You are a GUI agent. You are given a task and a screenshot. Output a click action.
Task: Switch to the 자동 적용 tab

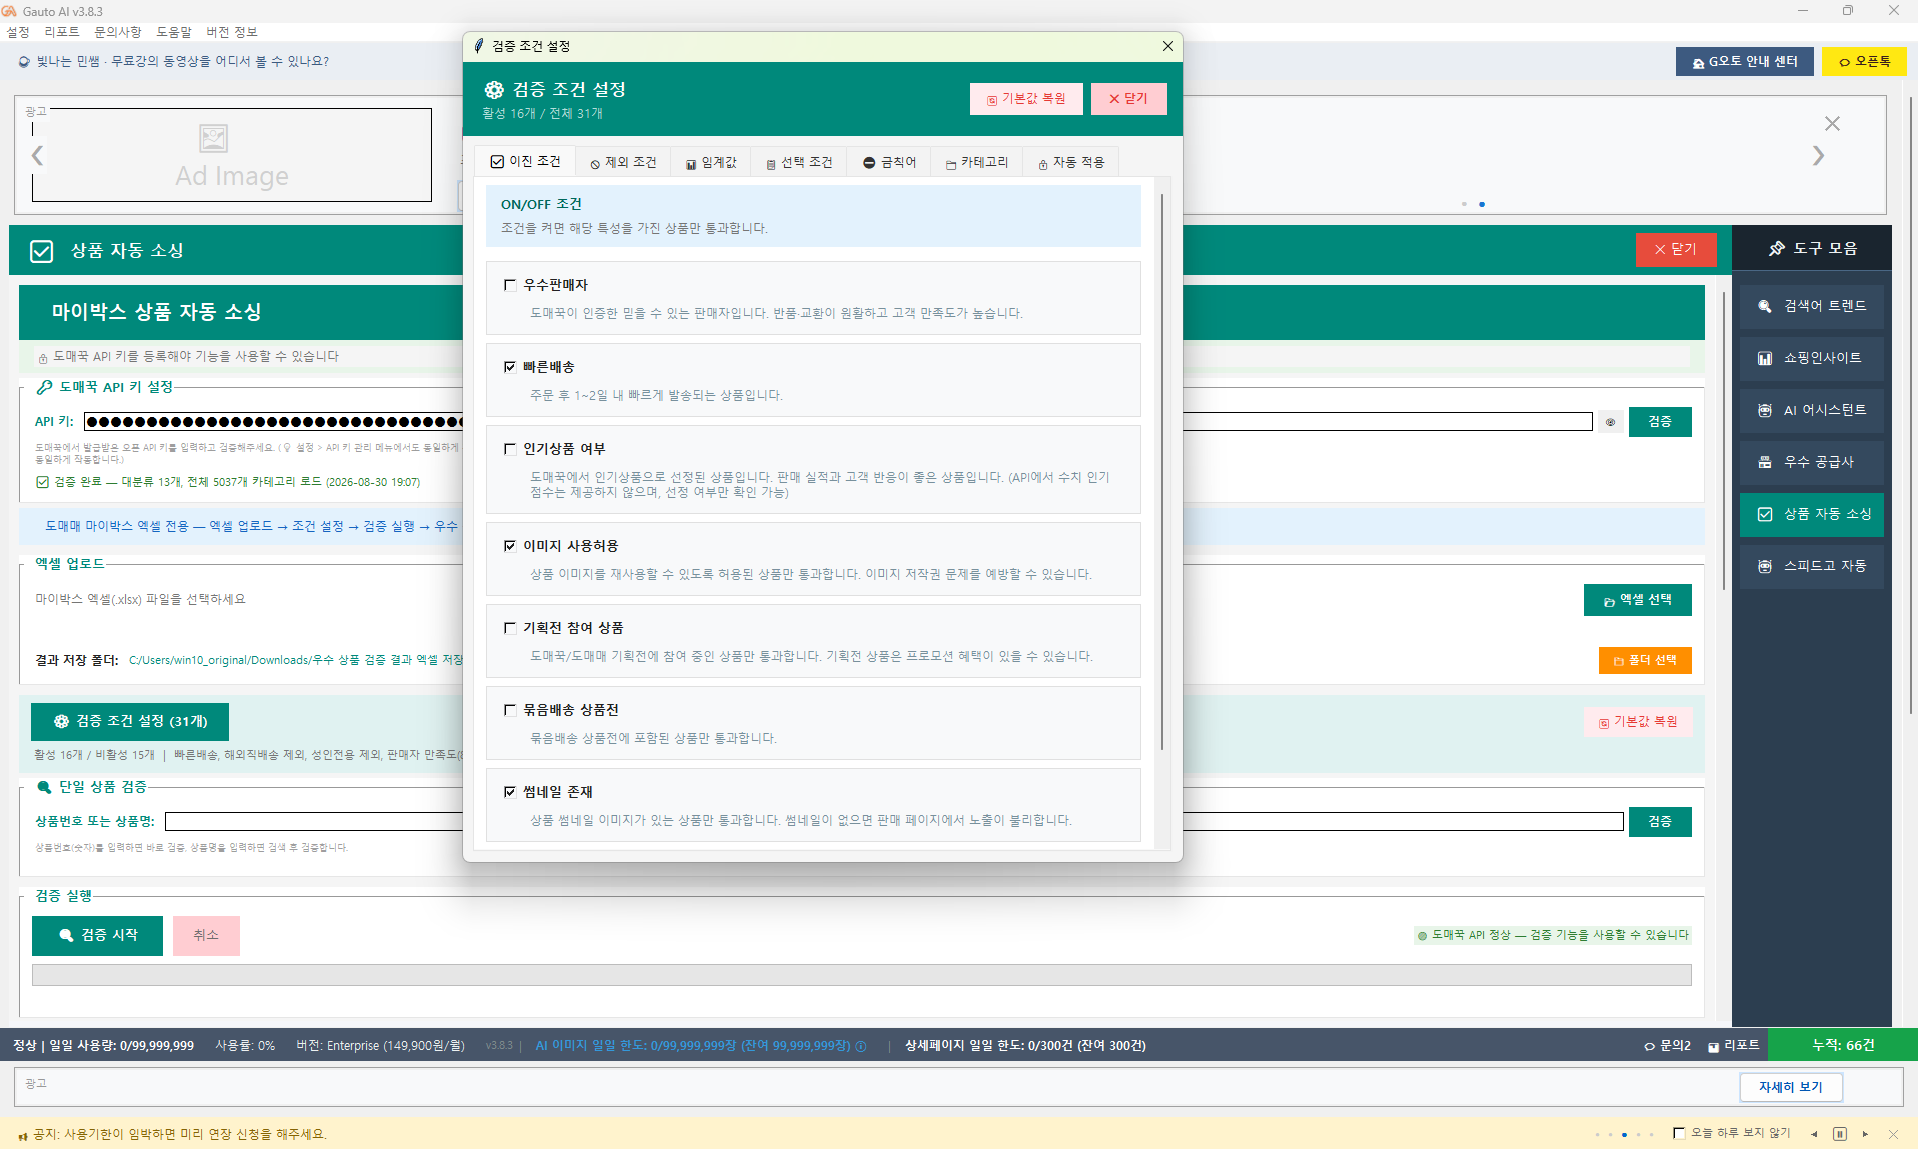(x=1071, y=162)
